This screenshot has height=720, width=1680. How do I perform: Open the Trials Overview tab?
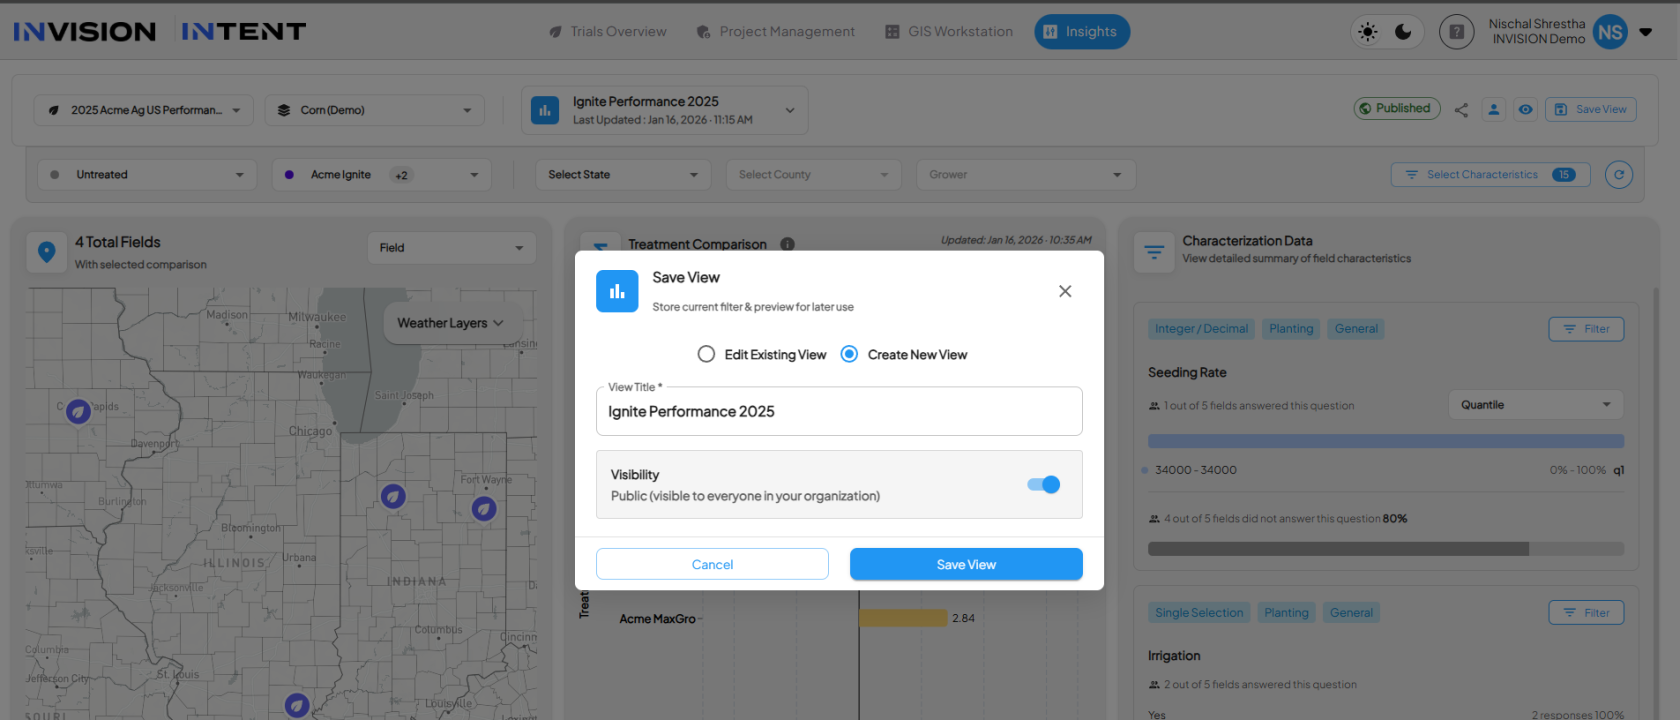point(608,32)
